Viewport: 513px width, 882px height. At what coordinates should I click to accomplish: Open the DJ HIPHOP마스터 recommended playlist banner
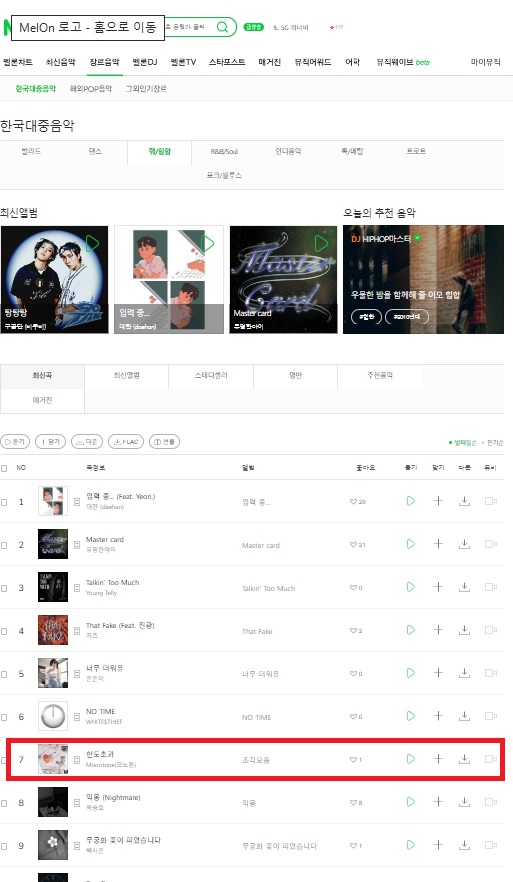[x=424, y=280]
